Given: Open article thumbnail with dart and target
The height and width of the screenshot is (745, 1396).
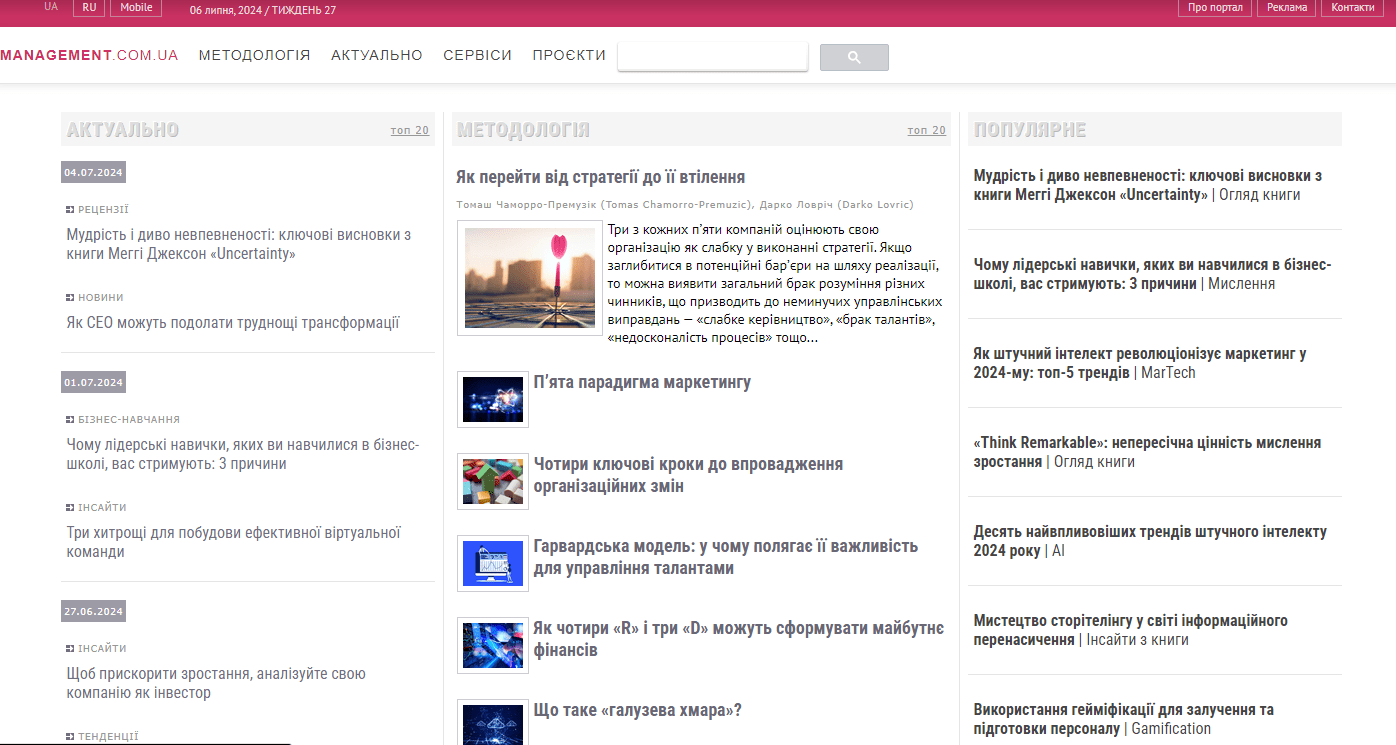Looking at the screenshot, I should 530,278.
